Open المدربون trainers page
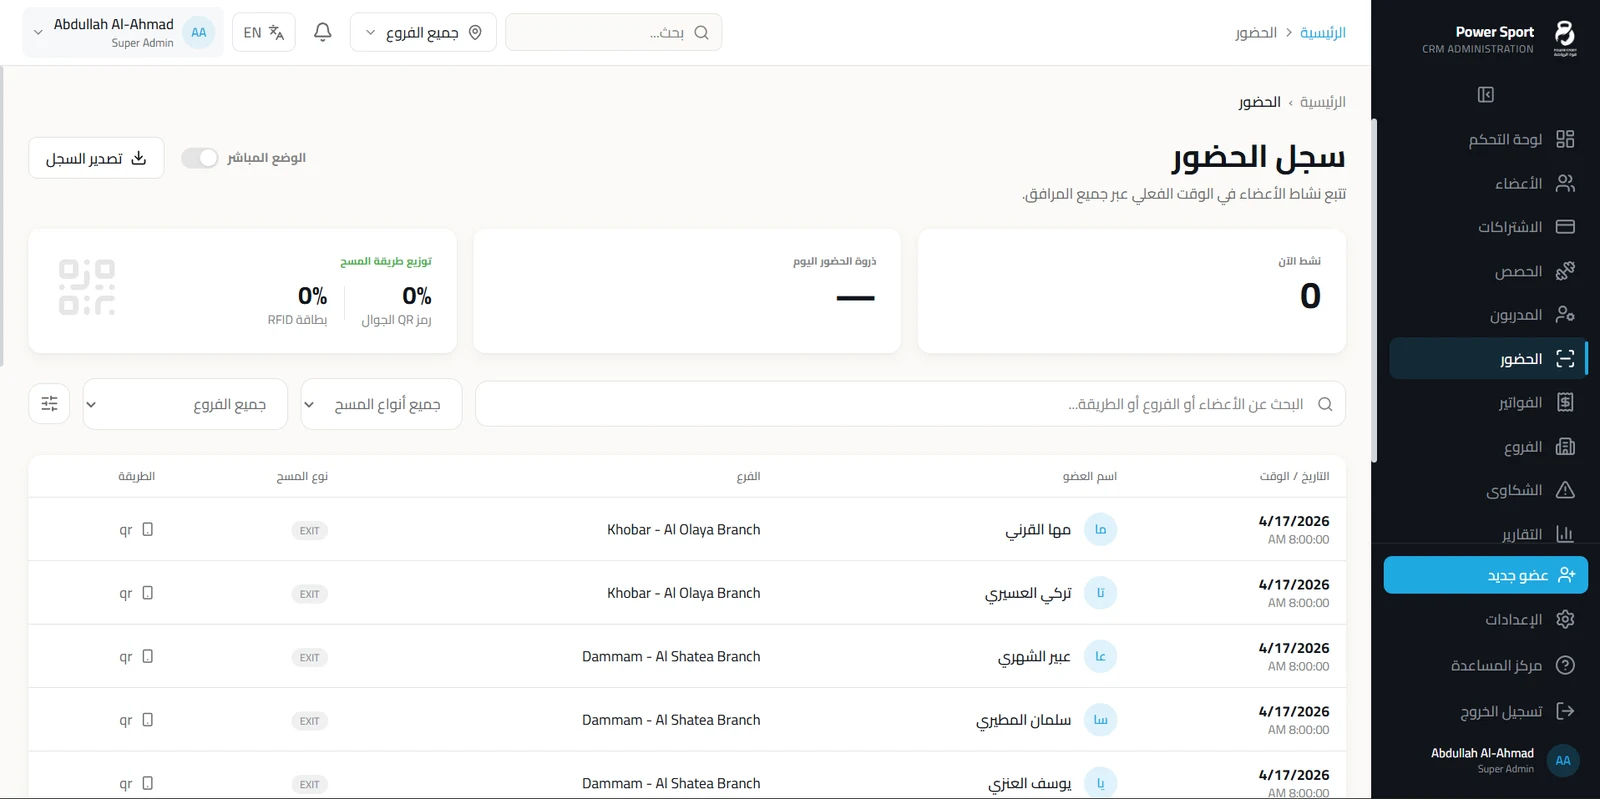The height and width of the screenshot is (799, 1600). [1488, 315]
